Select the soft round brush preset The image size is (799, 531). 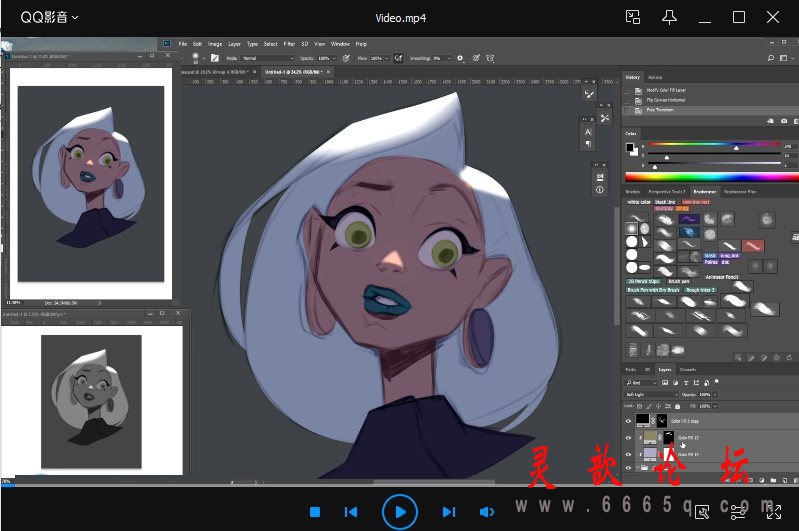point(631,228)
